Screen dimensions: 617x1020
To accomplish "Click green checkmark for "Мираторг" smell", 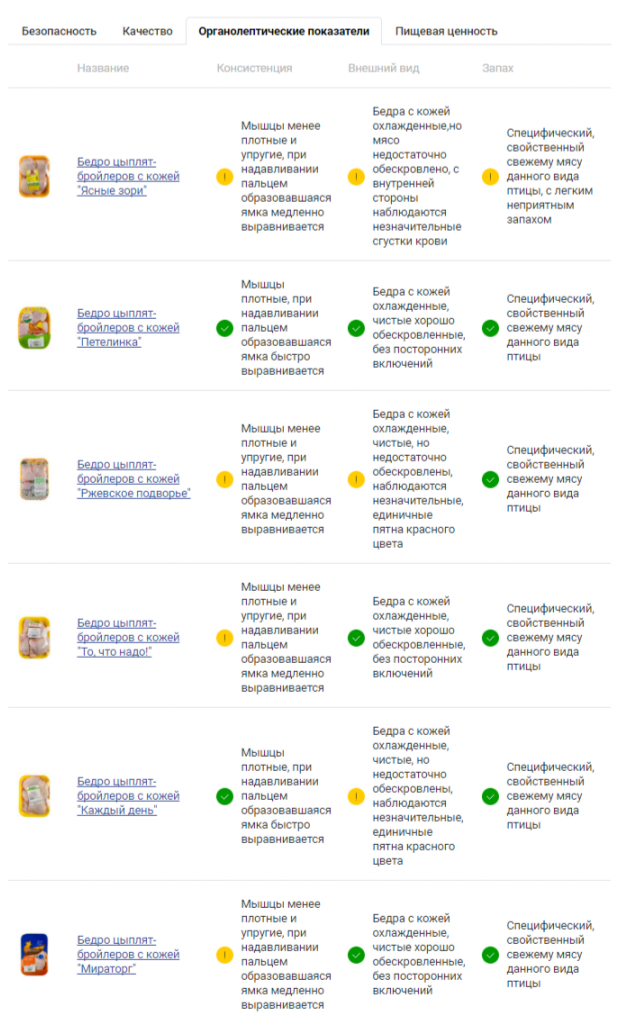I will coord(490,955).
